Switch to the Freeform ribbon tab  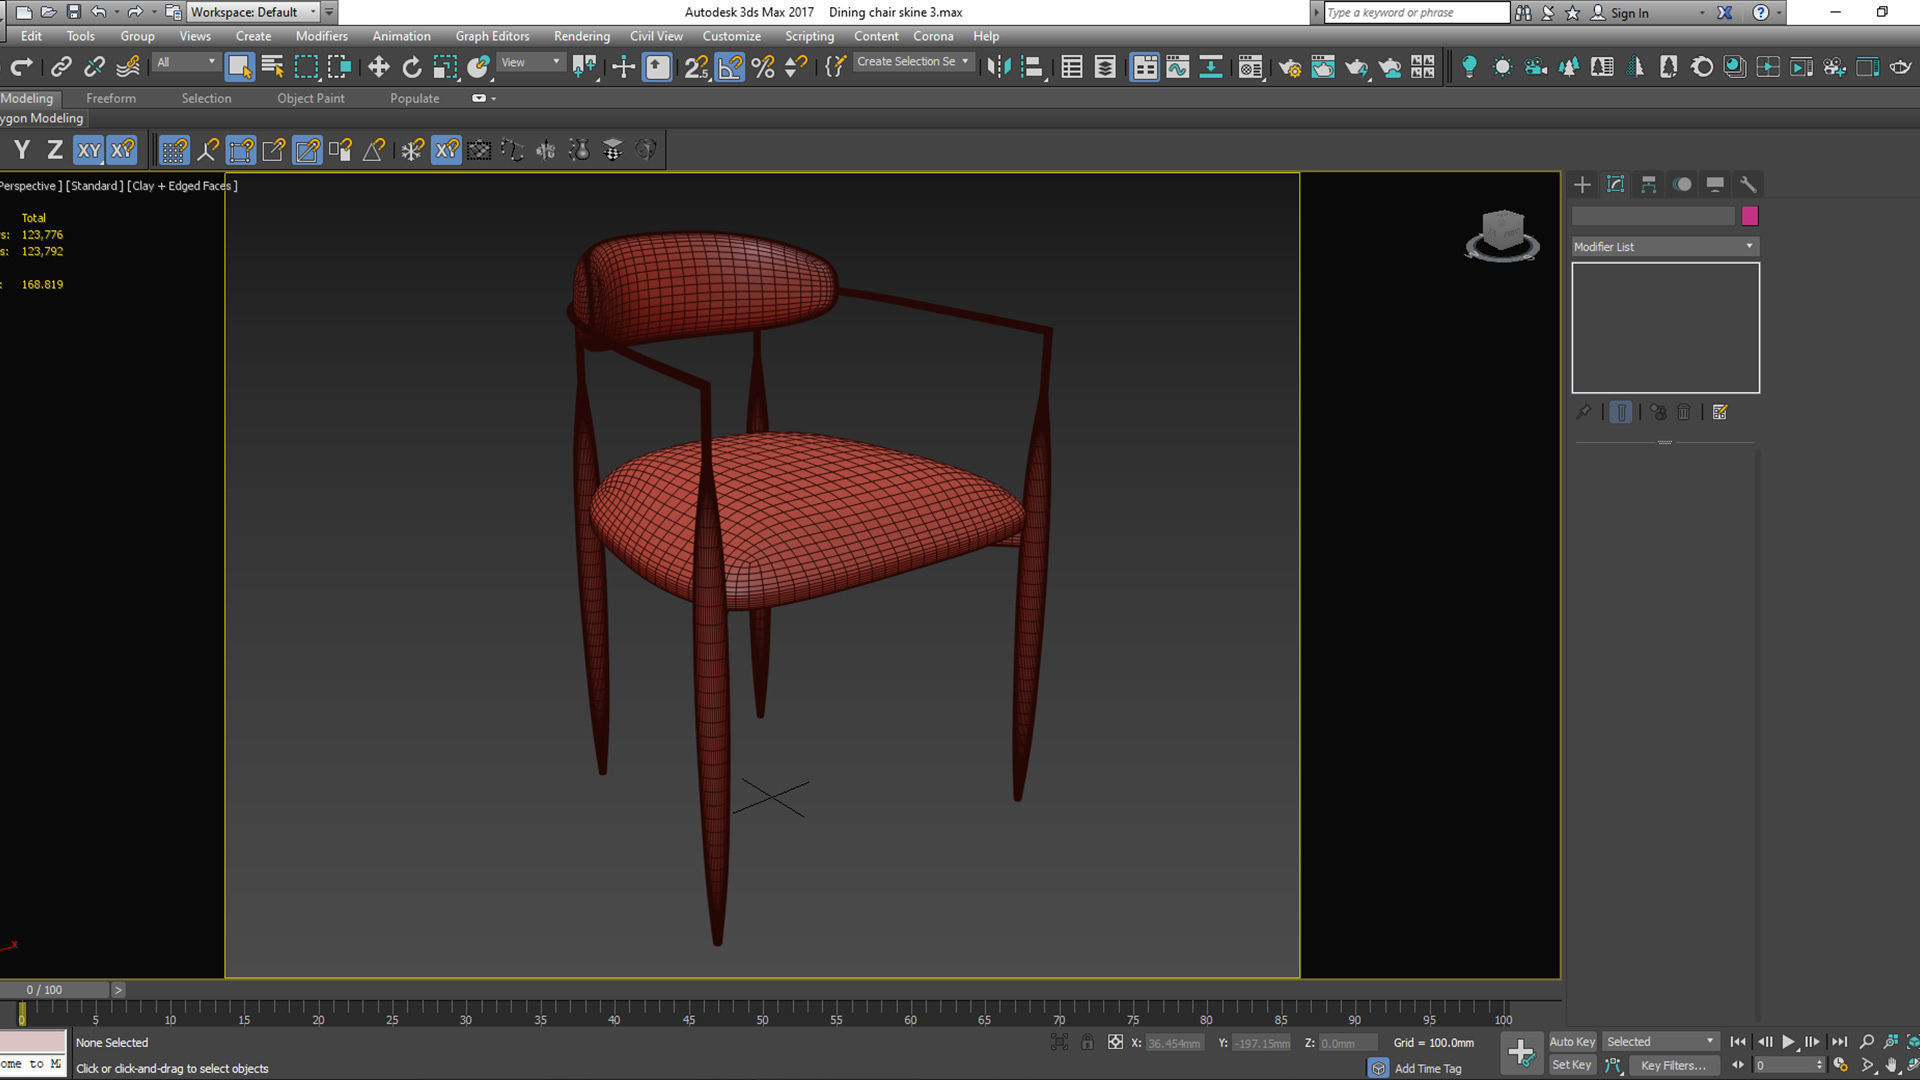(110, 98)
